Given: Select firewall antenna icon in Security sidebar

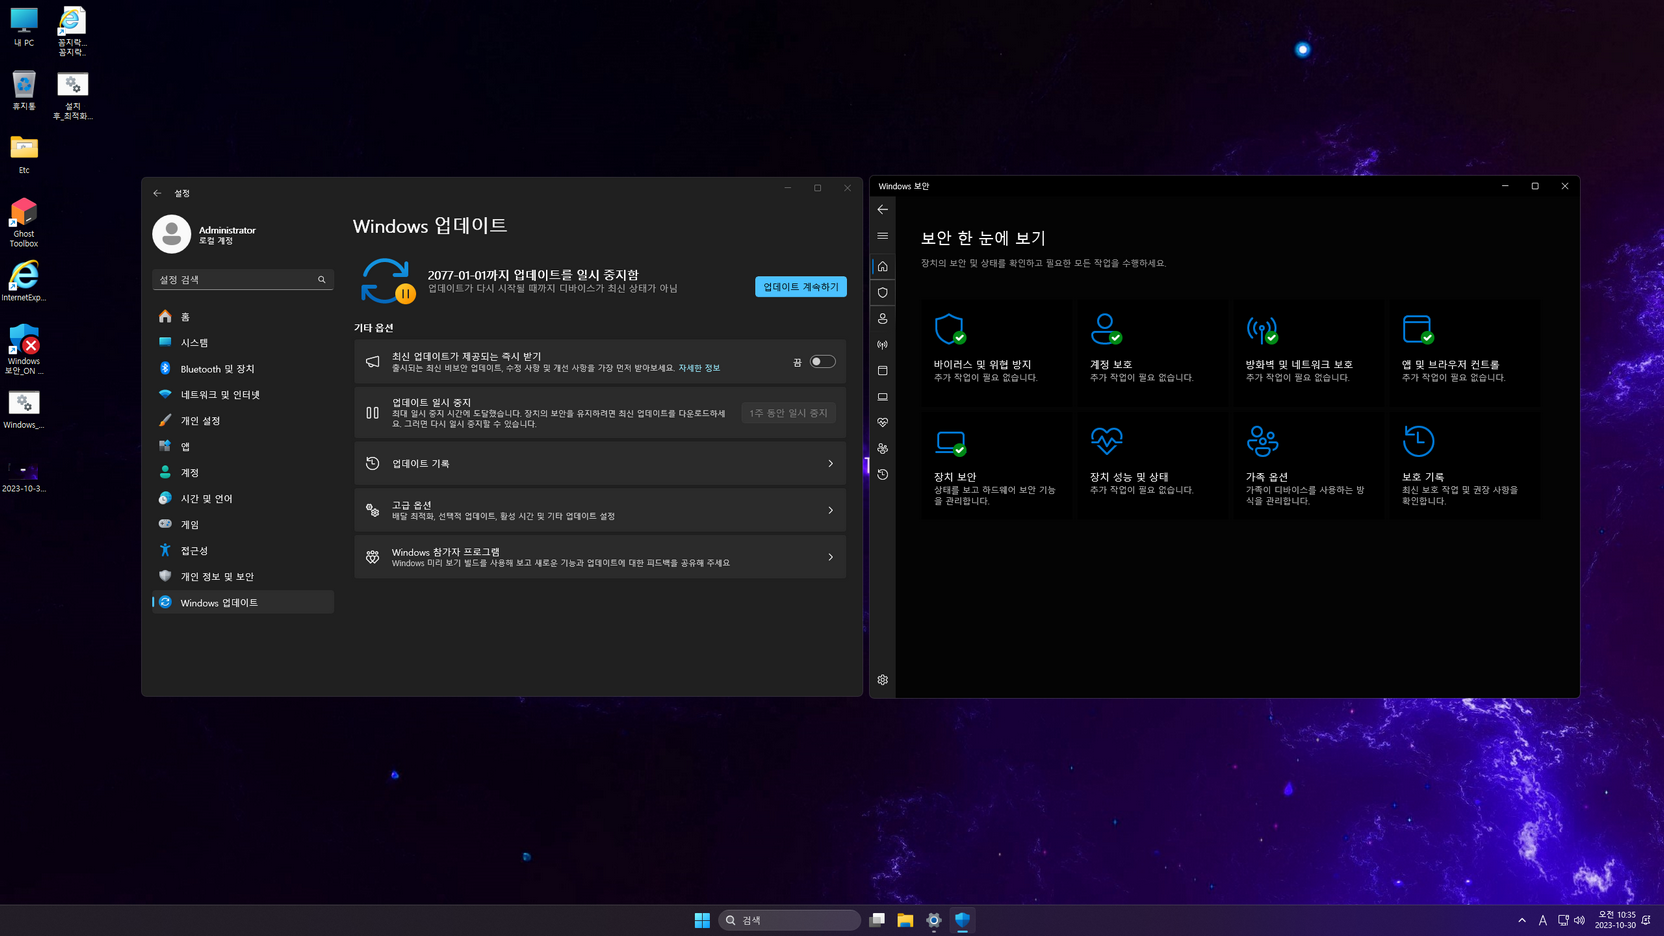Looking at the screenshot, I should 883,344.
